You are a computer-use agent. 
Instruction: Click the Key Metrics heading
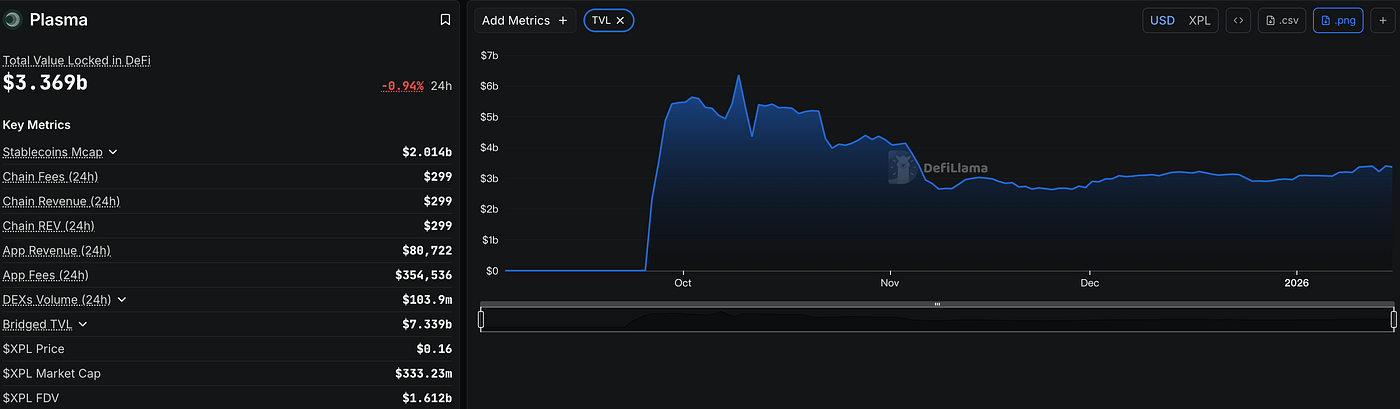point(37,125)
